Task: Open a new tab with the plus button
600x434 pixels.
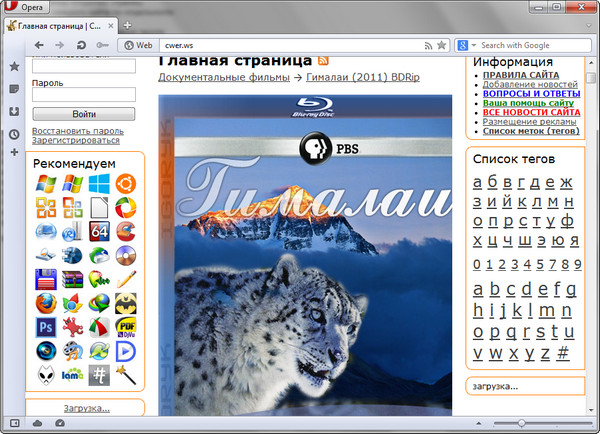Action: tap(128, 24)
